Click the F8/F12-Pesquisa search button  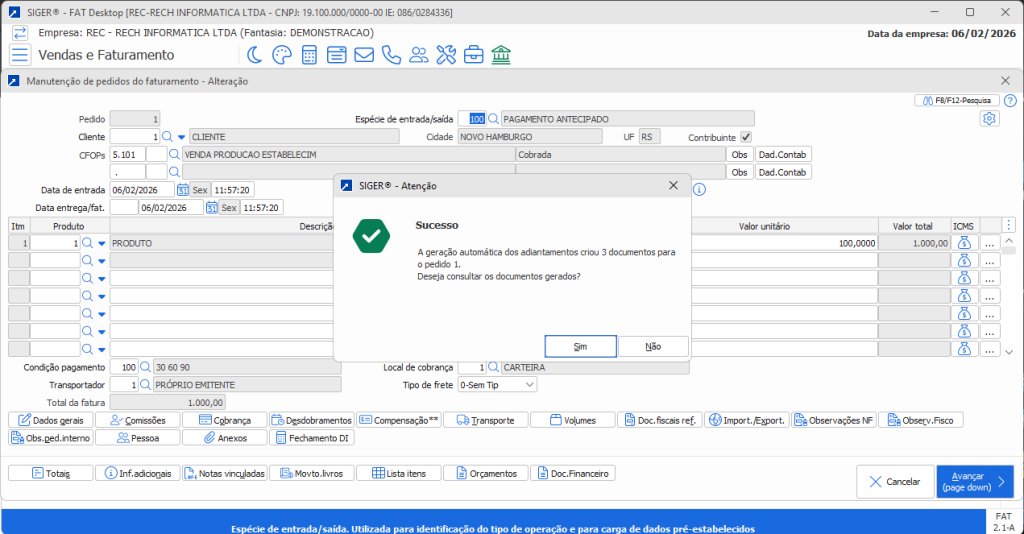click(x=957, y=101)
